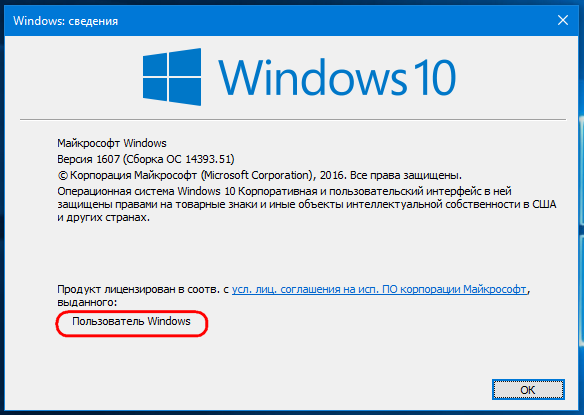Click the "Продукт лицензирован в соотв. с" text
584x415 pixels.
(143, 289)
